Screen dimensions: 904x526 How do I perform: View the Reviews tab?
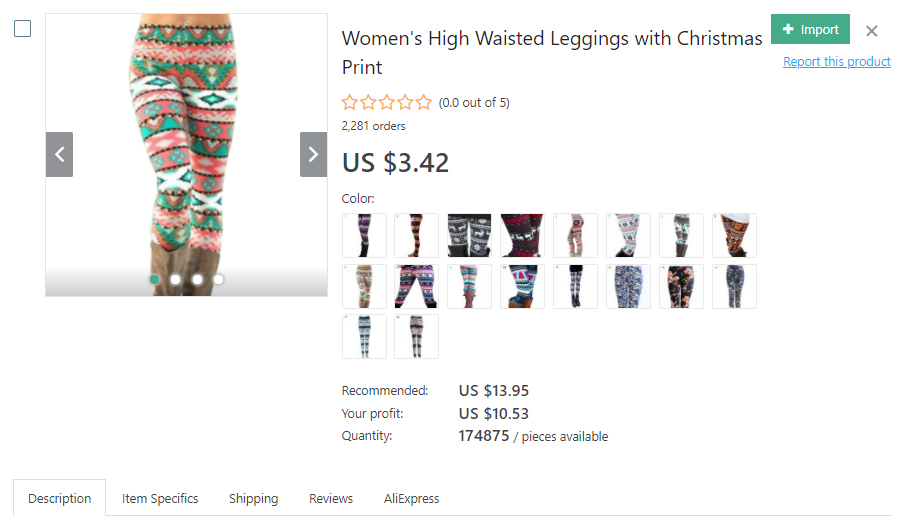[331, 498]
